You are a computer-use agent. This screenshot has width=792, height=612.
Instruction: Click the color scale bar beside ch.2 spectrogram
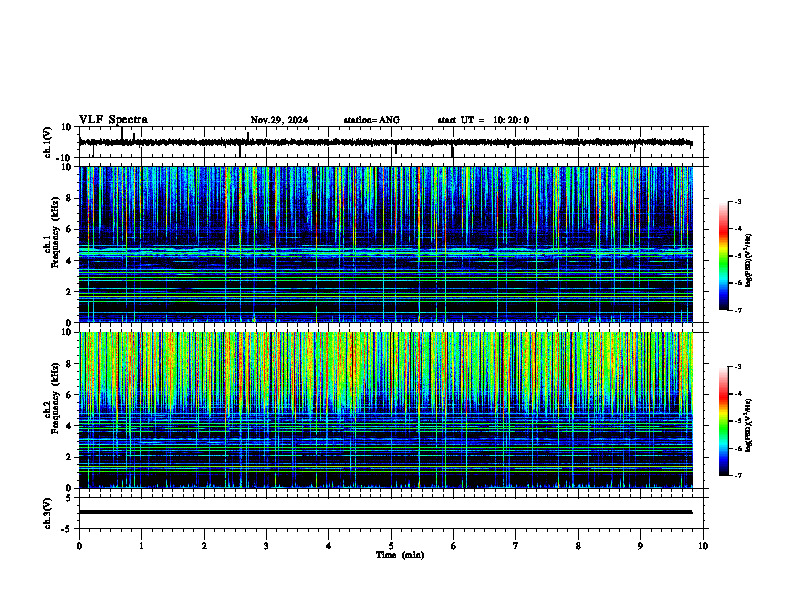click(x=724, y=421)
